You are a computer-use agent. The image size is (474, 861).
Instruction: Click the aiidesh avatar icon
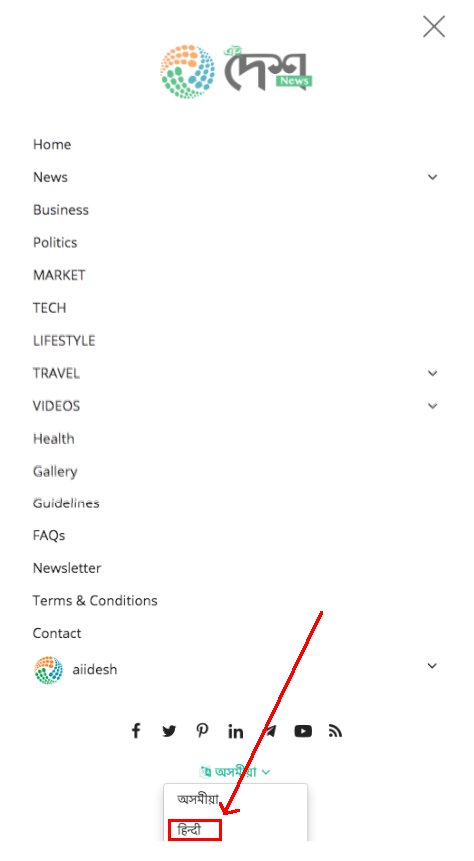coord(48,670)
